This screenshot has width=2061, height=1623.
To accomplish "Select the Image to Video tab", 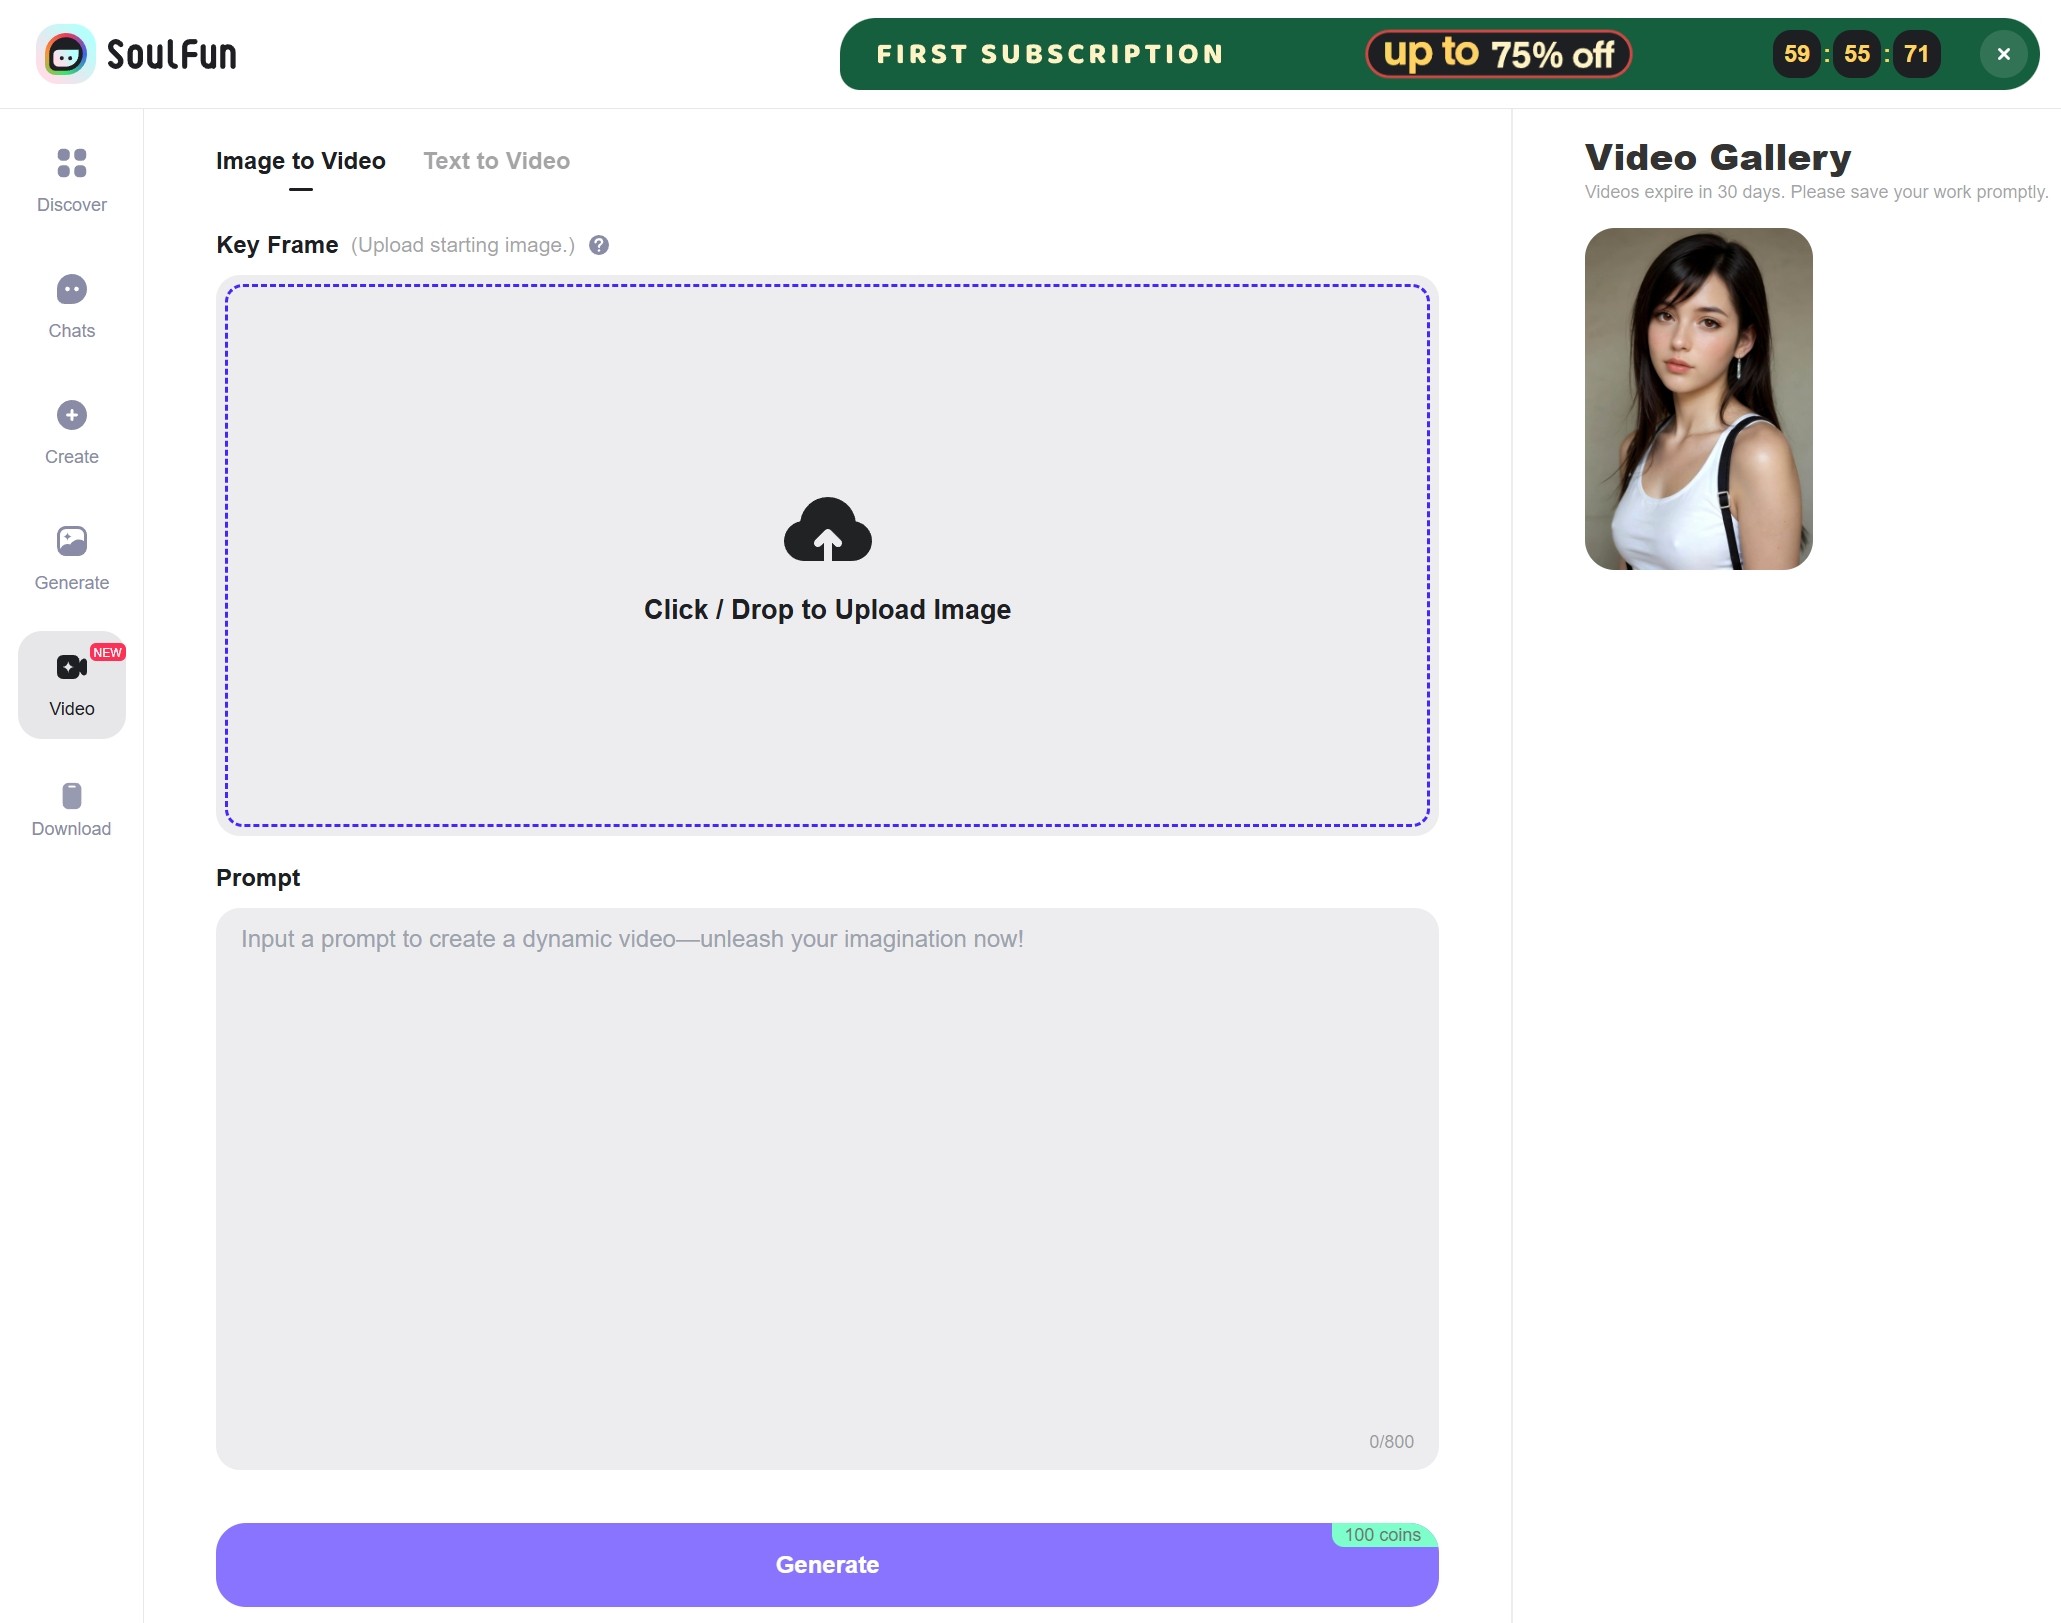I will pyautogui.click(x=300, y=161).
